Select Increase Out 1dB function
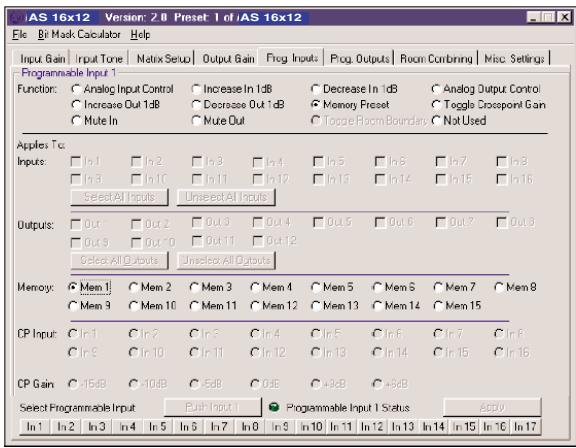The image size is (576, 448). pyautogui.click(x=115, y=105)
